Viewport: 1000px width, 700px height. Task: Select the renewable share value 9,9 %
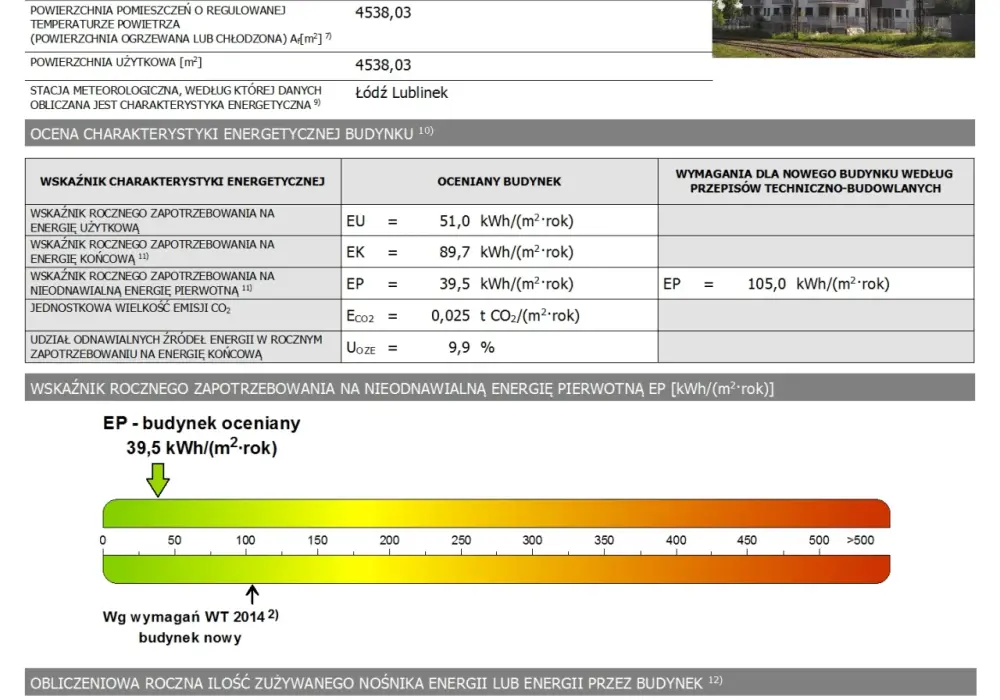[x=471, y=348]
